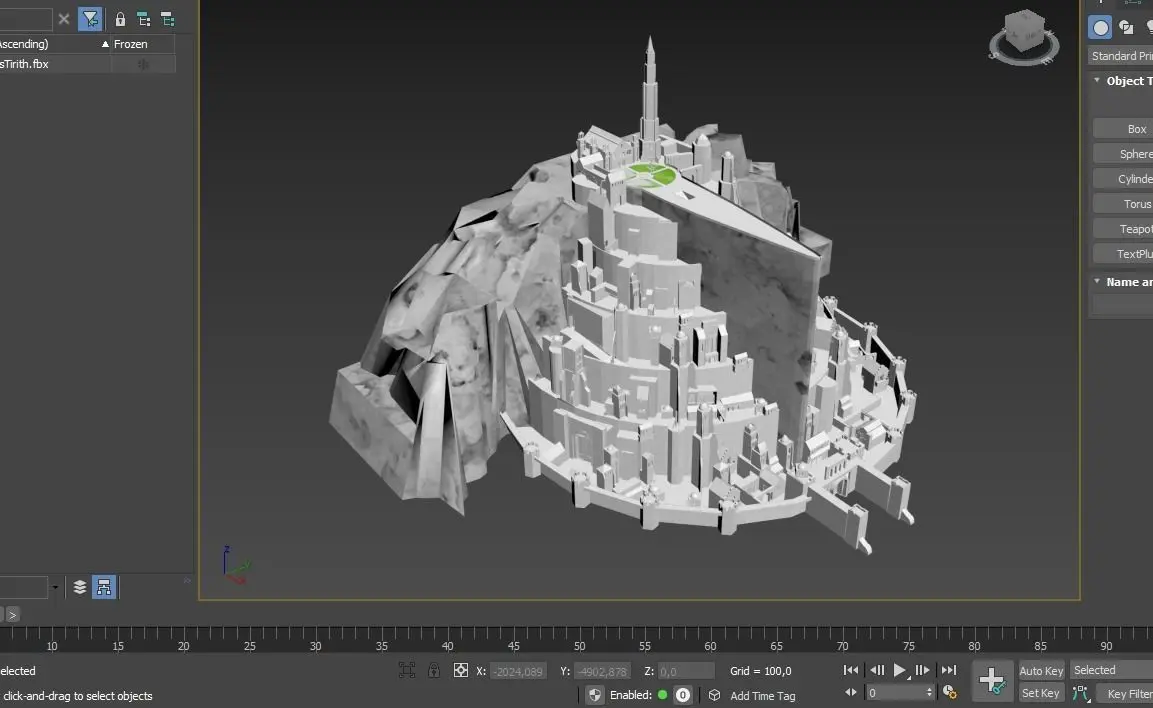Click the first hierarchy tree icon beside lock
1153x708 pixels.
pos(143,20)
